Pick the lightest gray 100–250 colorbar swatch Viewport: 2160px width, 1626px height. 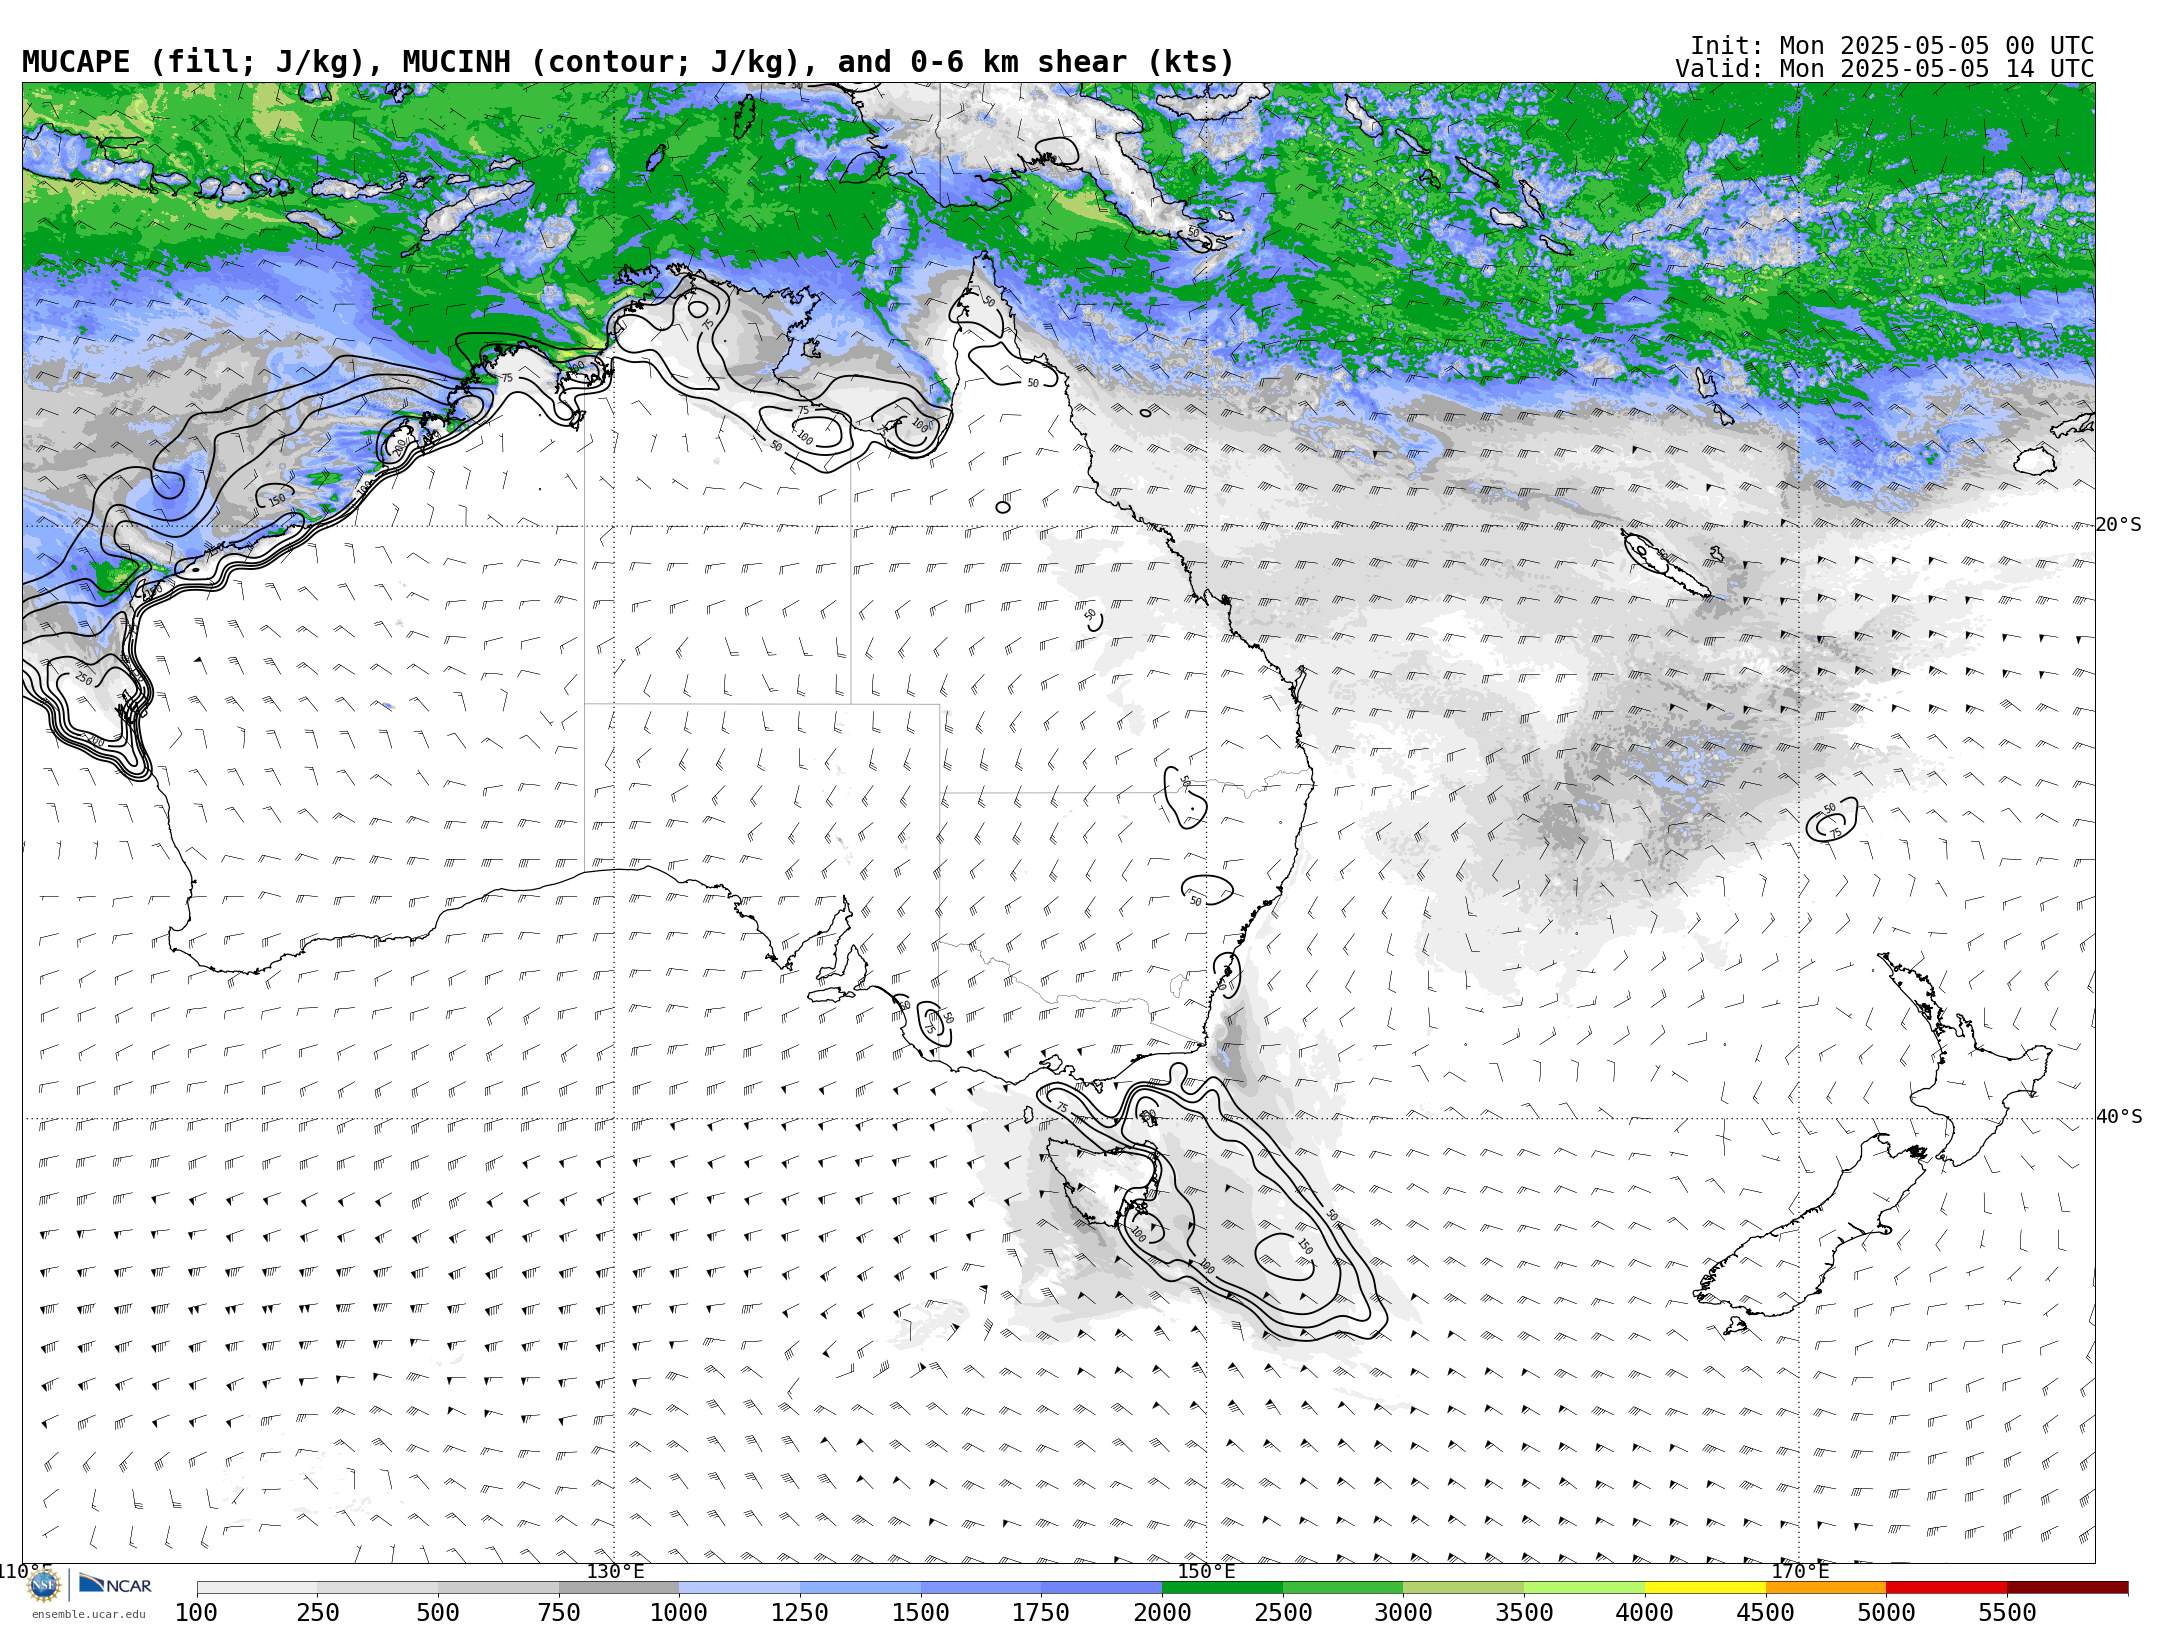pos(257,1588)
